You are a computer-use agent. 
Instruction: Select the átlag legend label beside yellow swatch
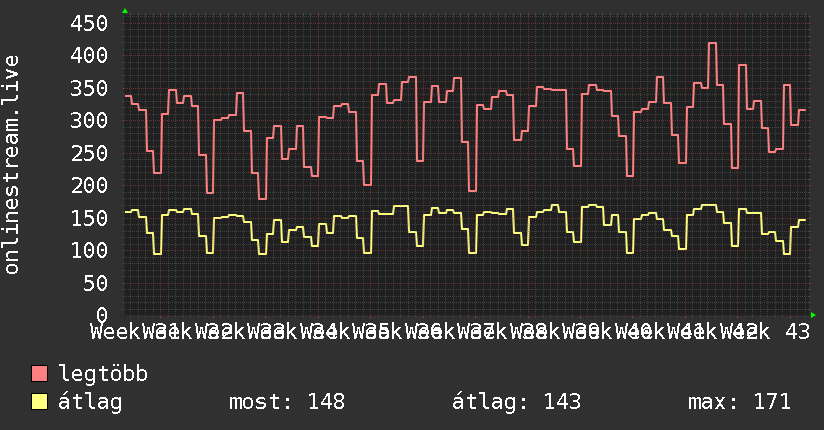(x=90, y=402)
